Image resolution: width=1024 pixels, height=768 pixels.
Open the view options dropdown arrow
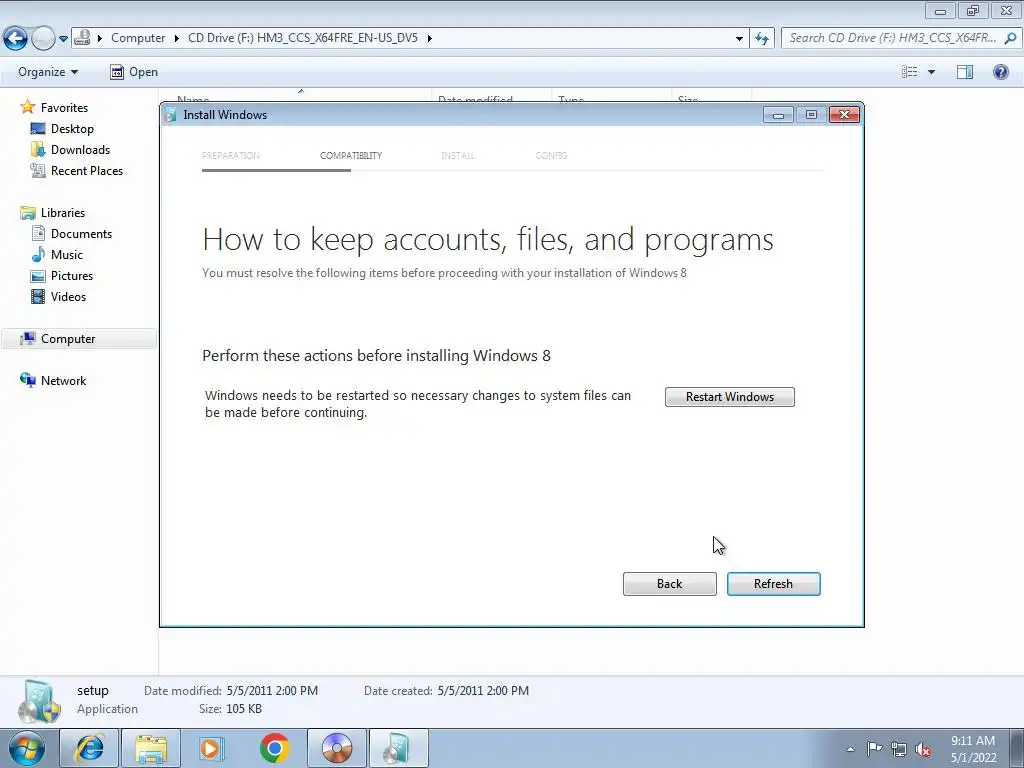(x=931, y=72)
